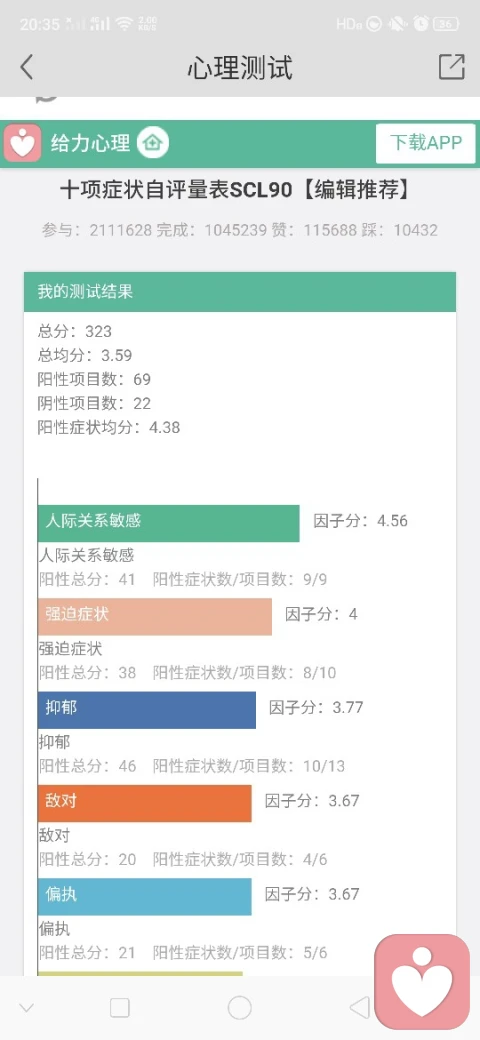Tap the Android recent apps square button
This screenshot has width=480, height=1040.
tap(120, 1008)
